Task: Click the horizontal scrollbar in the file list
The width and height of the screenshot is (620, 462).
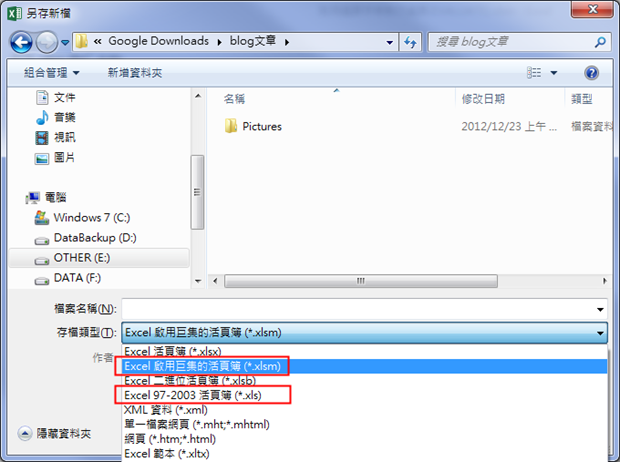Action: point(361,281)
